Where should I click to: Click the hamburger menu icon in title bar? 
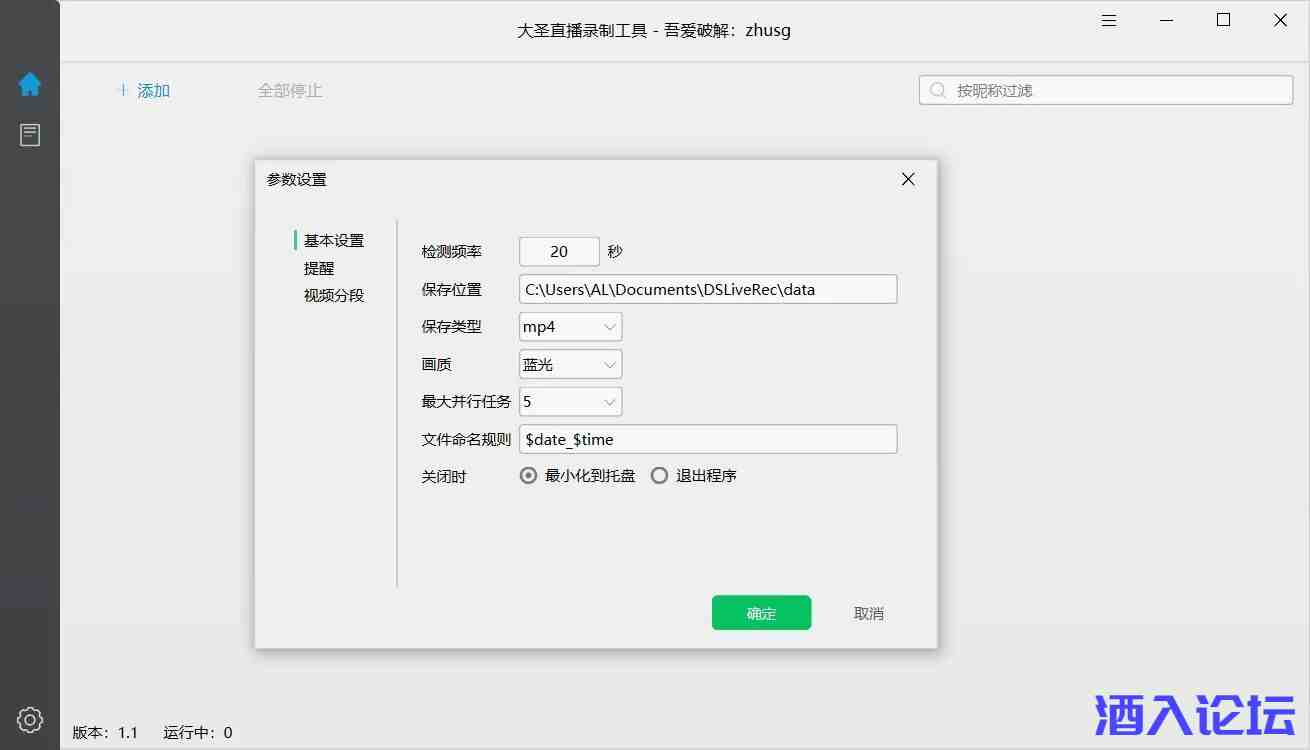[x=1109, y=21]
